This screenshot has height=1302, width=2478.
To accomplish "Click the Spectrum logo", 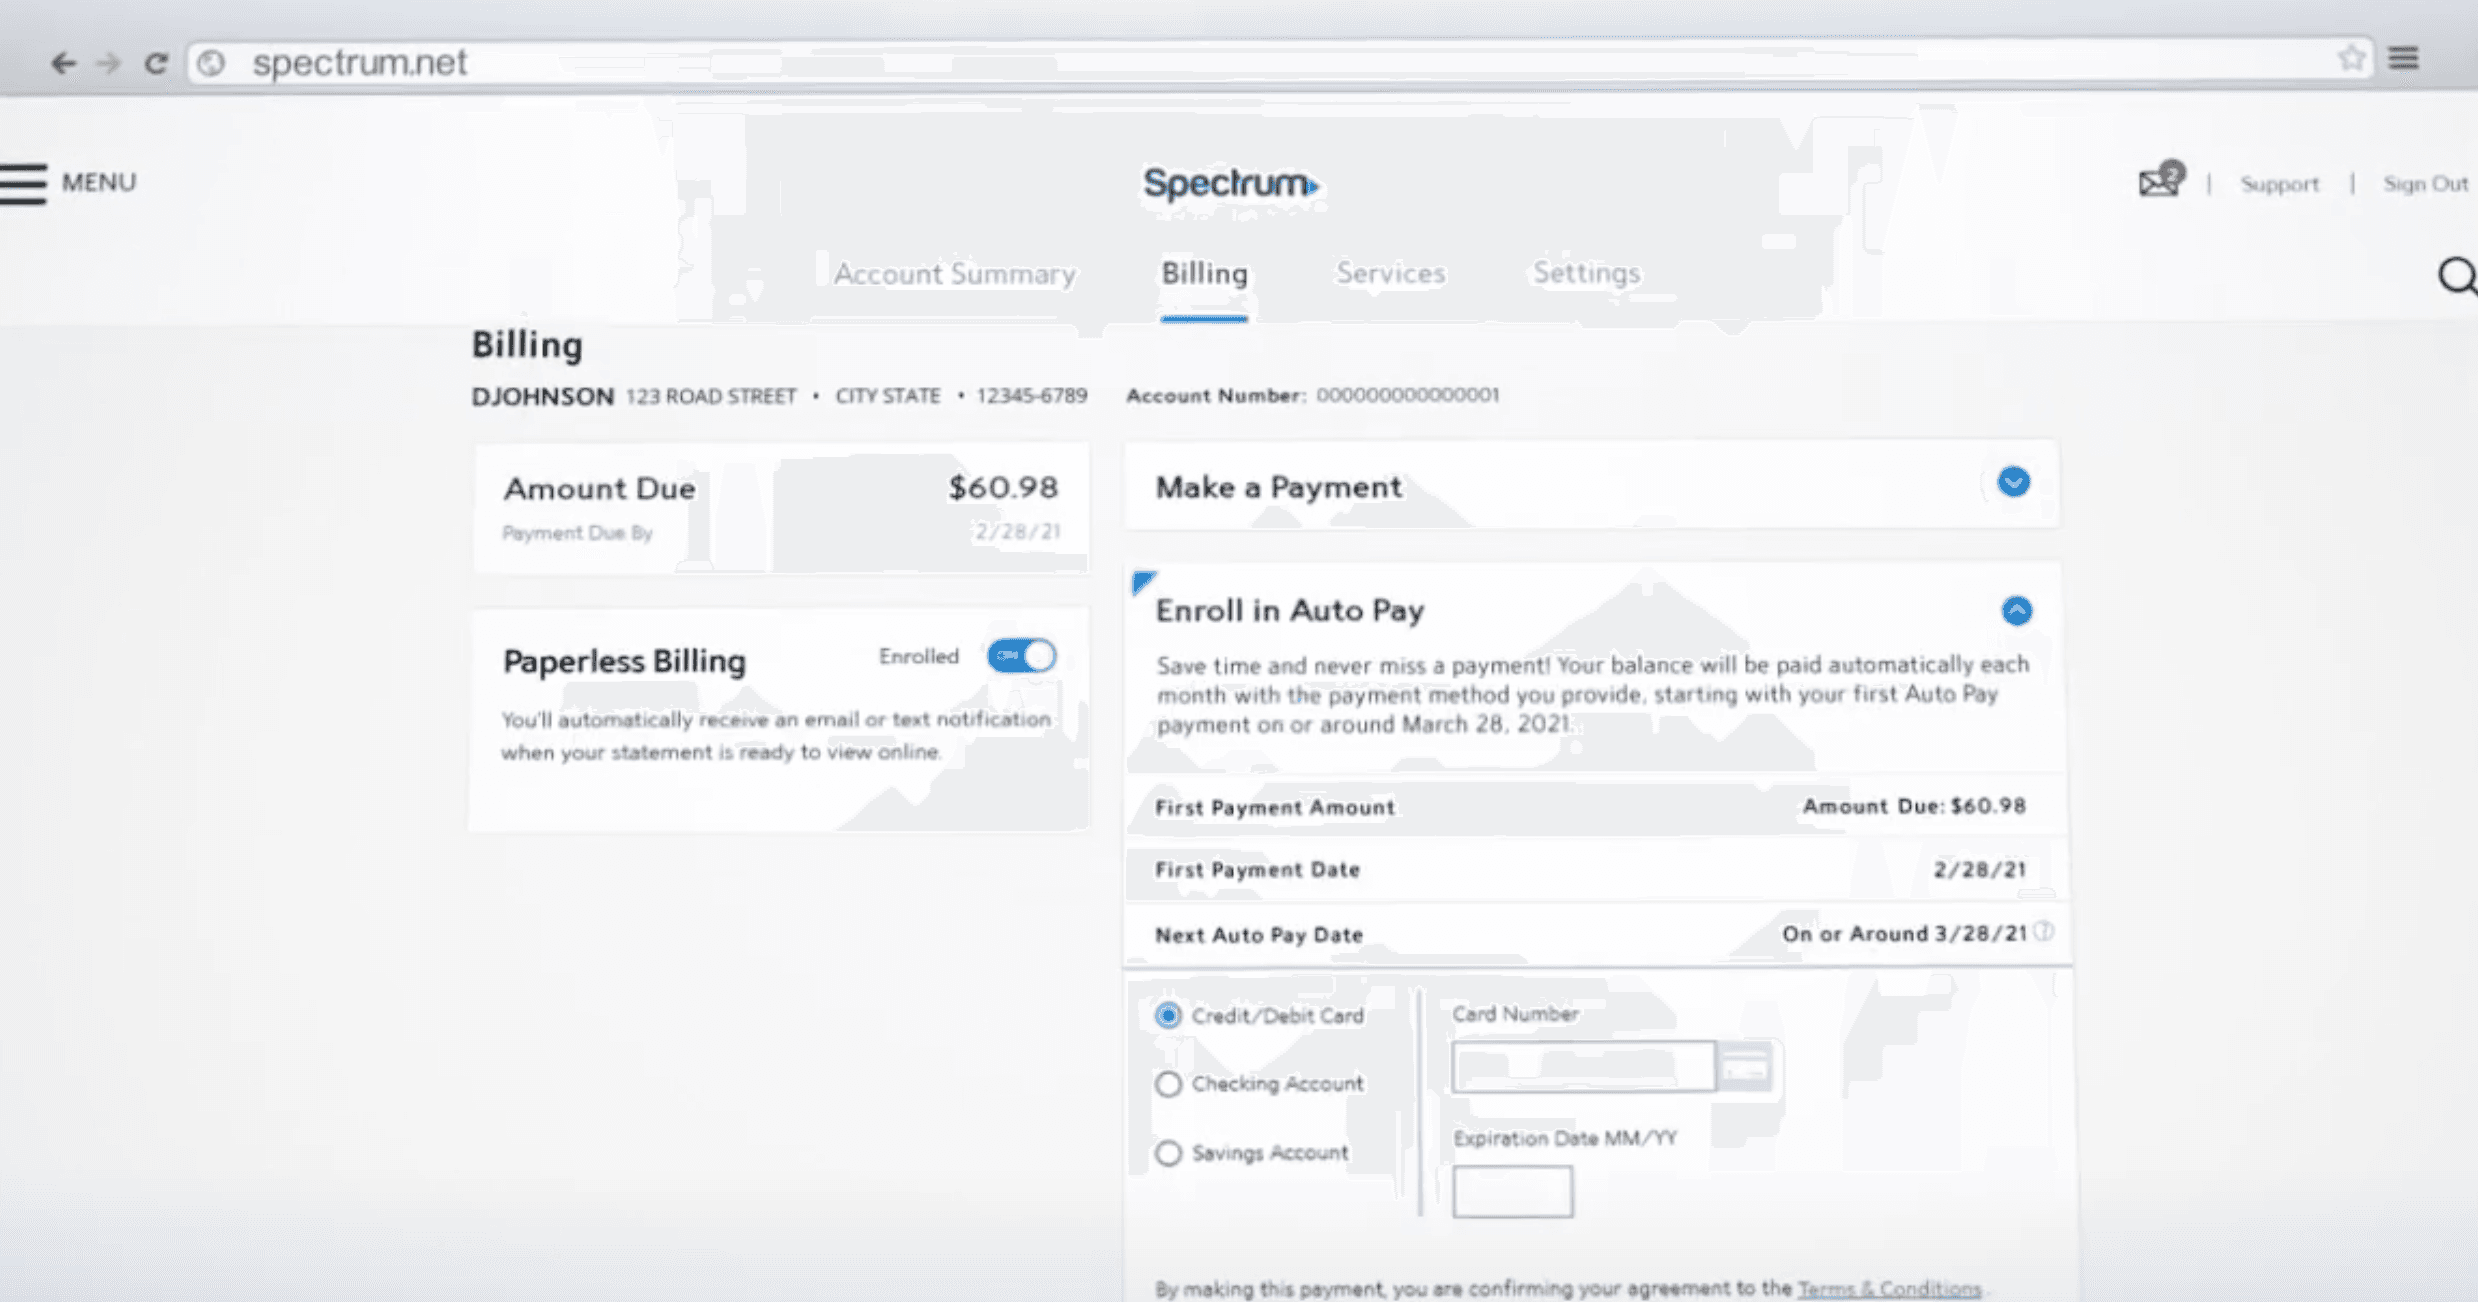I will click(x=1230, y=184).
